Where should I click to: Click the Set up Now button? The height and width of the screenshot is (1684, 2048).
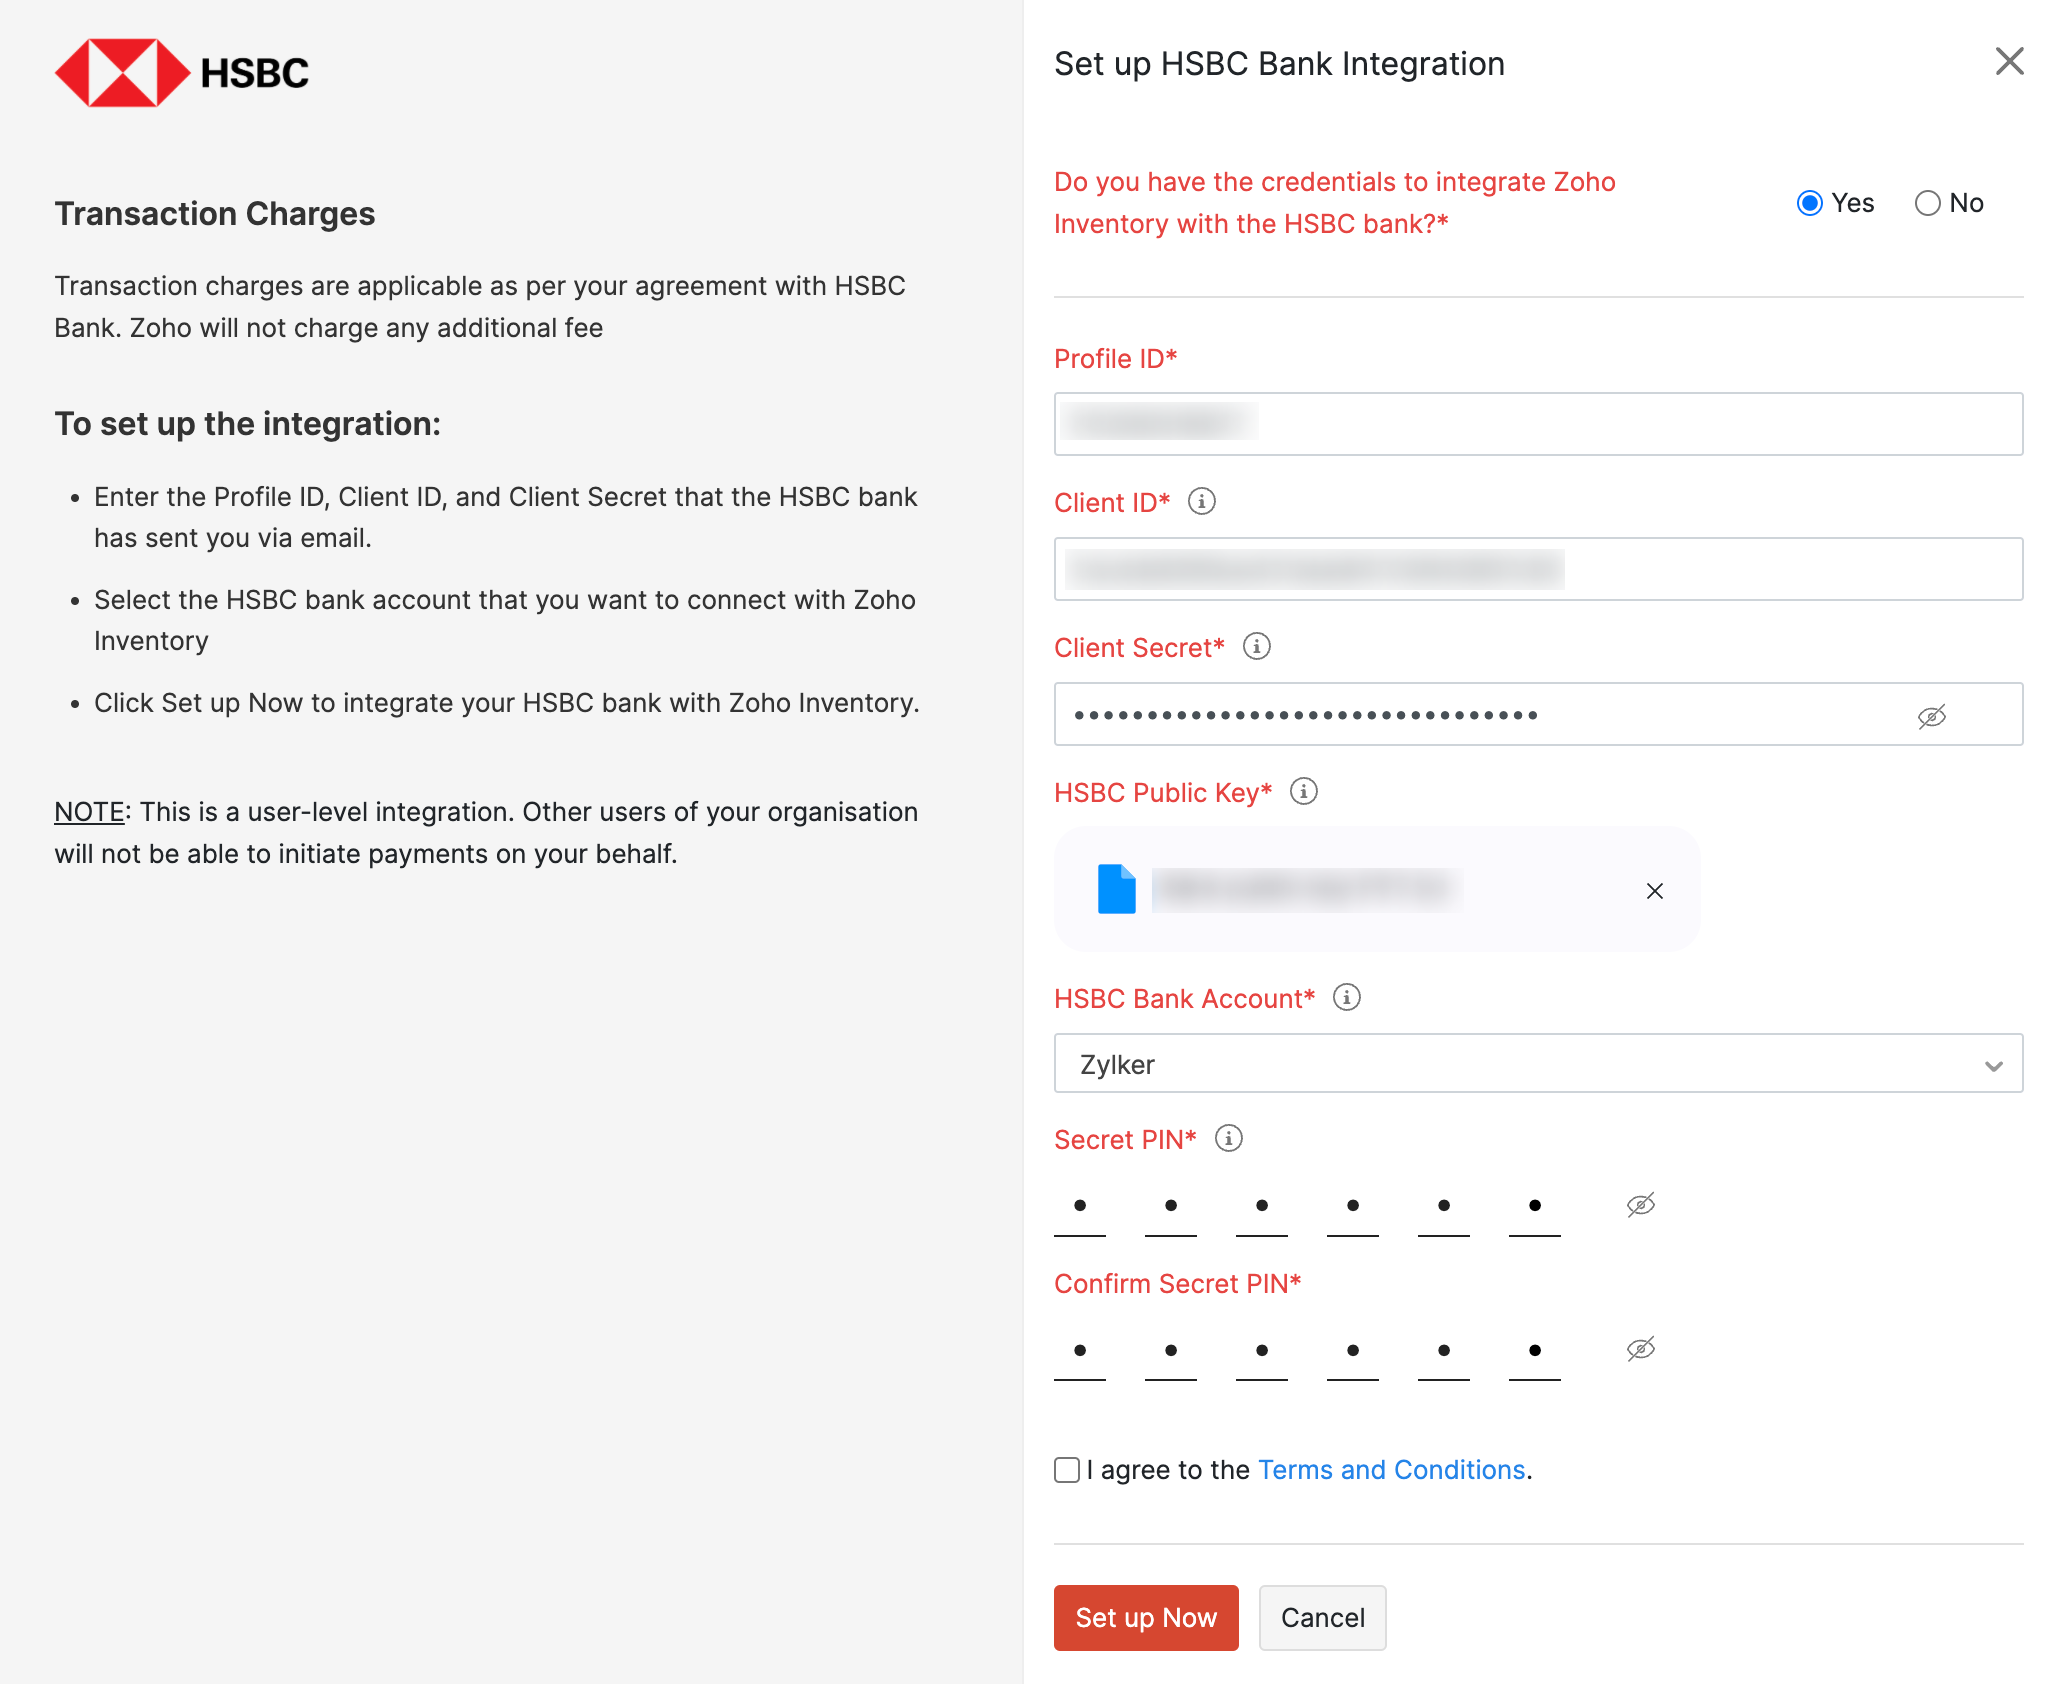(x=1145, y=1617)
